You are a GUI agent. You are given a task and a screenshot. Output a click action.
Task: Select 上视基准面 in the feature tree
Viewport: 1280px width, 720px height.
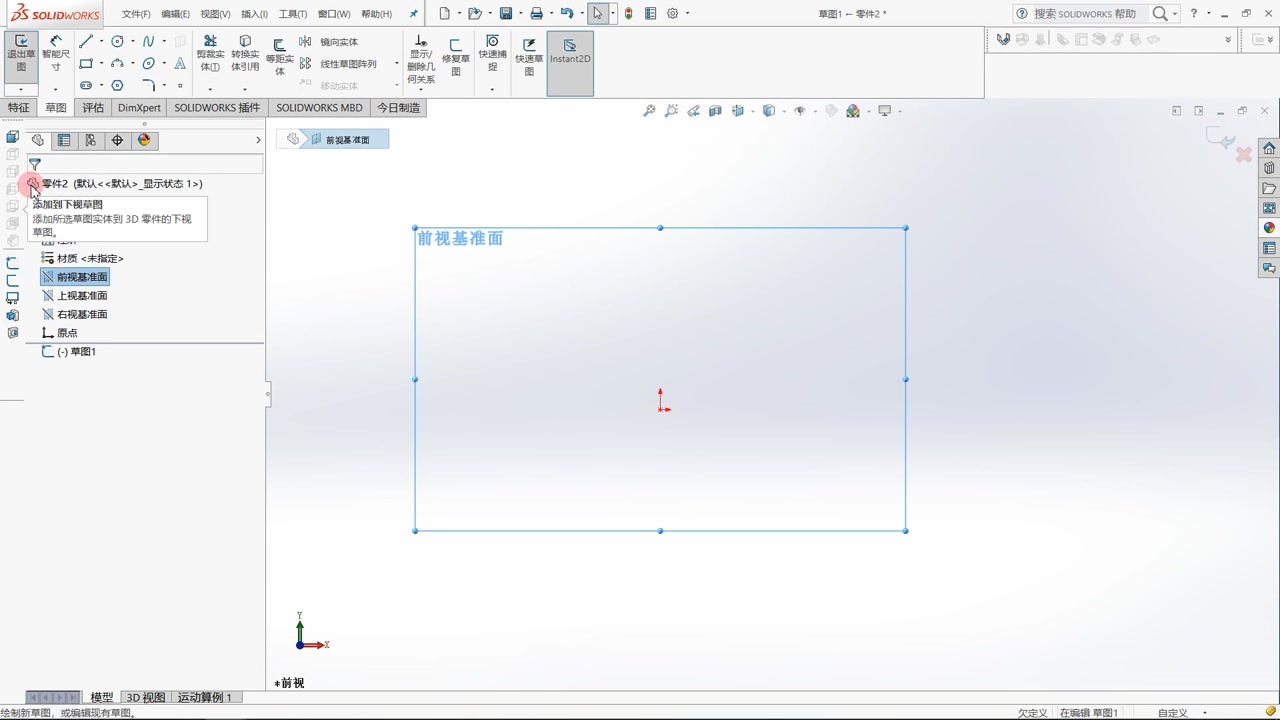click(x=81, y=296)
